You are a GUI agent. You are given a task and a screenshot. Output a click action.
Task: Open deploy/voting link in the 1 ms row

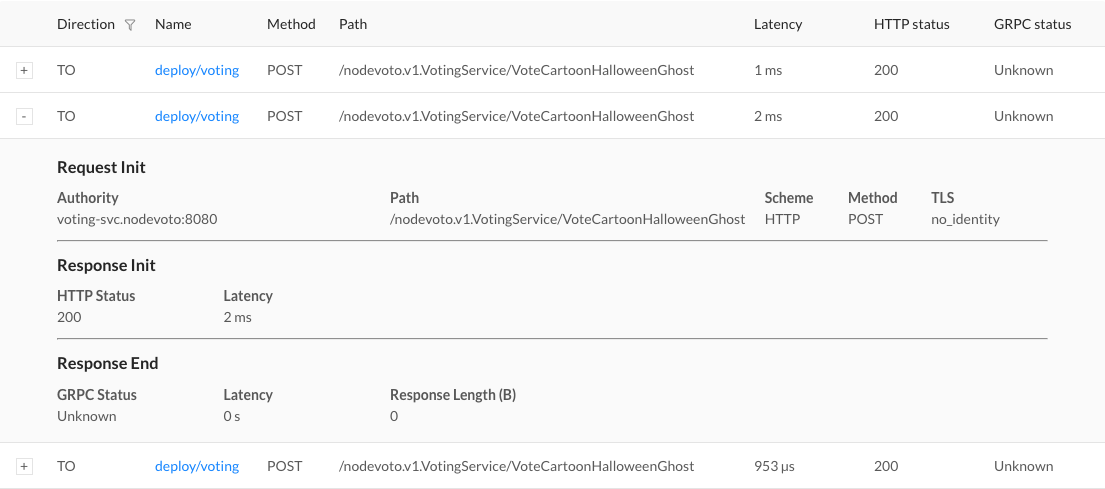click(x=197, y=71)
